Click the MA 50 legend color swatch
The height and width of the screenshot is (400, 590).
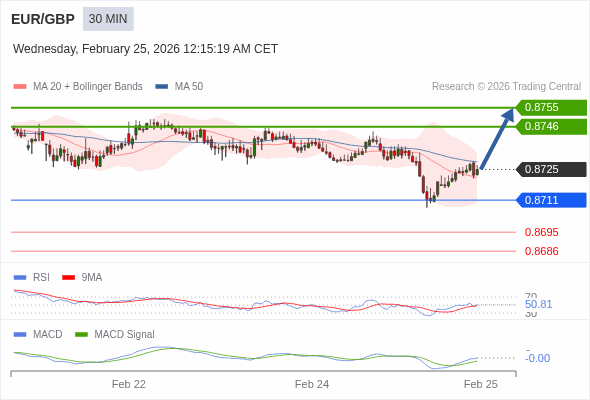162,87
